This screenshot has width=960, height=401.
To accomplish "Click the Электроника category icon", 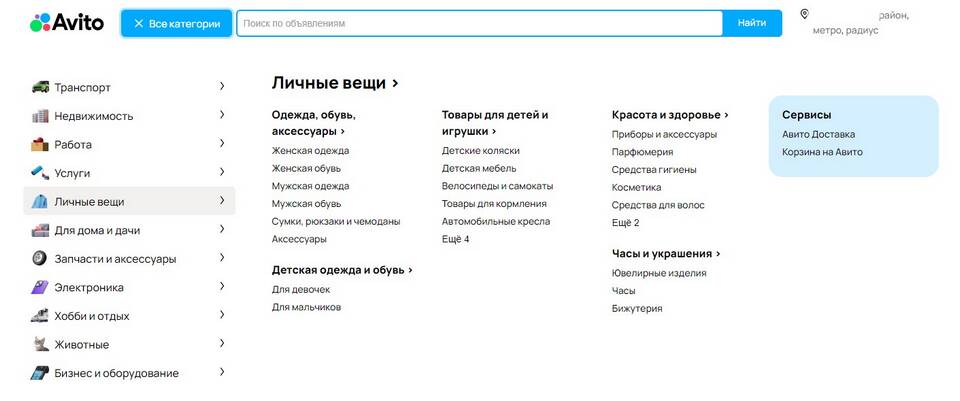I will (x=40, y=287).
